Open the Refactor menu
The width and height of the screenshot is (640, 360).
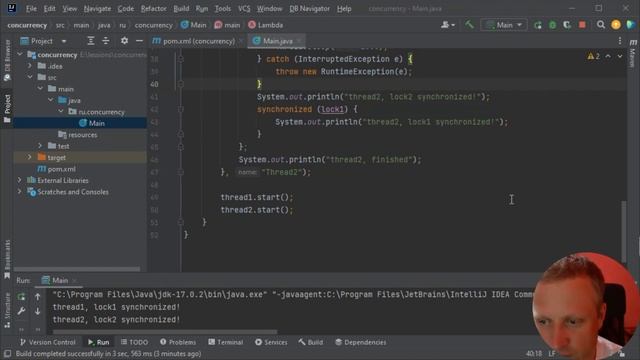[153, 9]
